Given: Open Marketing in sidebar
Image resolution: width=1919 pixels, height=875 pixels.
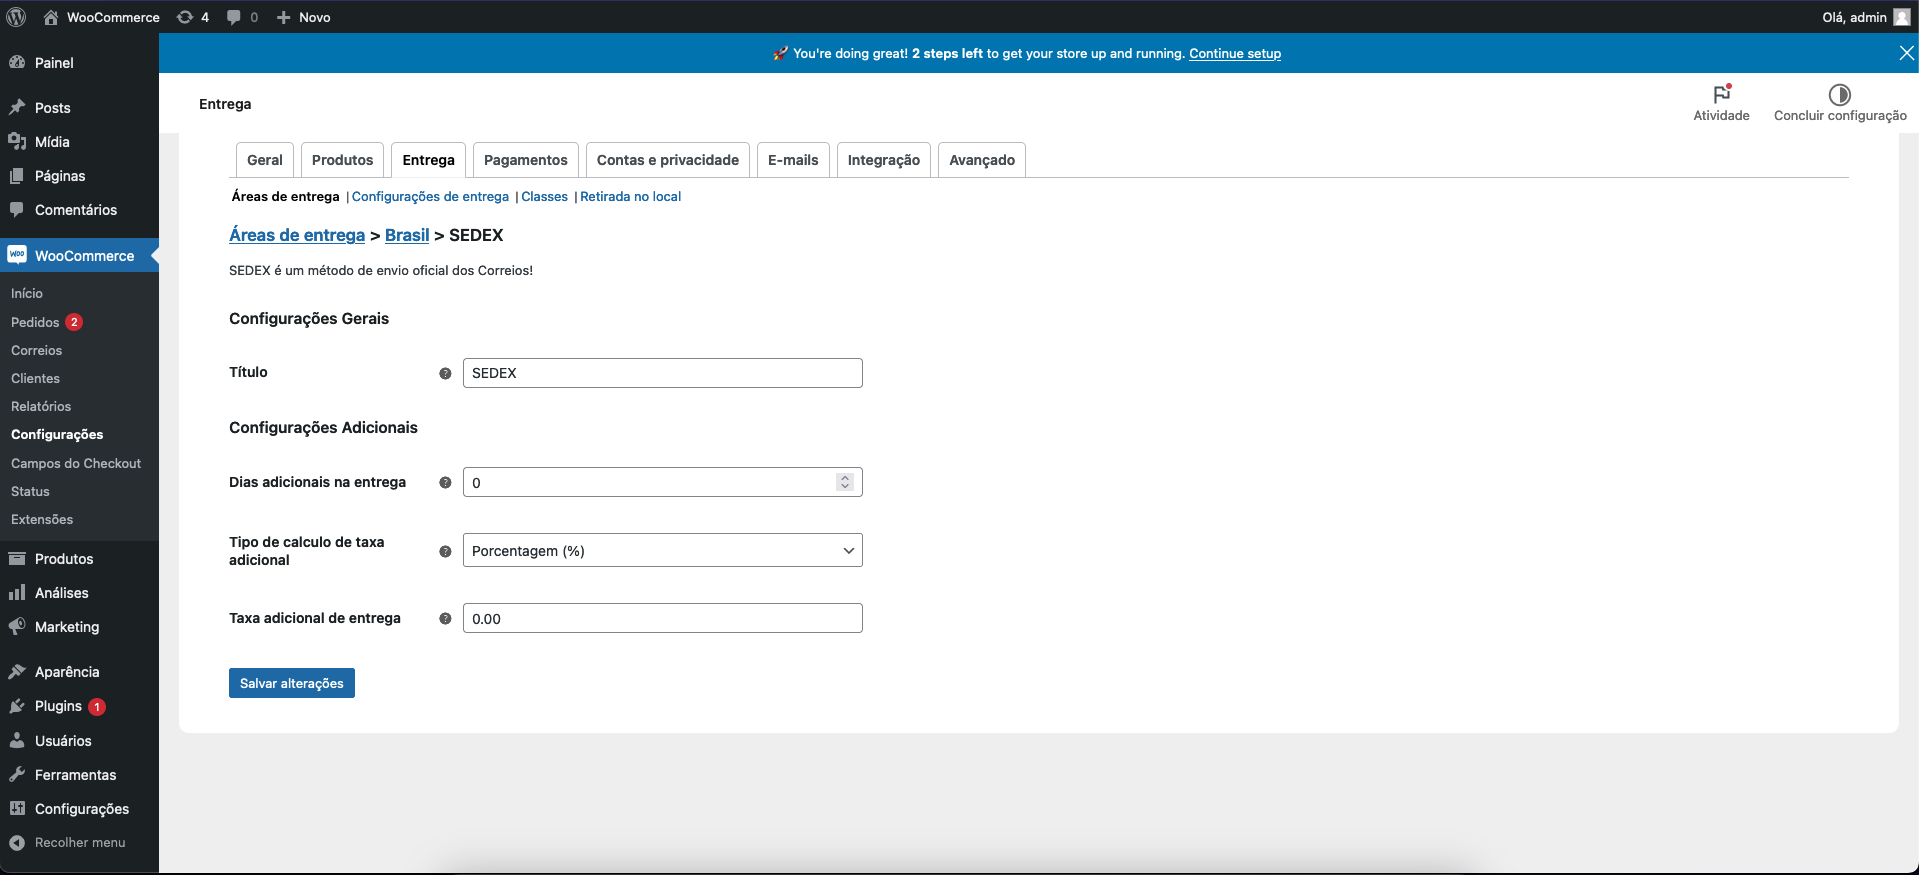Looking at the screenshot, I should (x=79, y=626).
